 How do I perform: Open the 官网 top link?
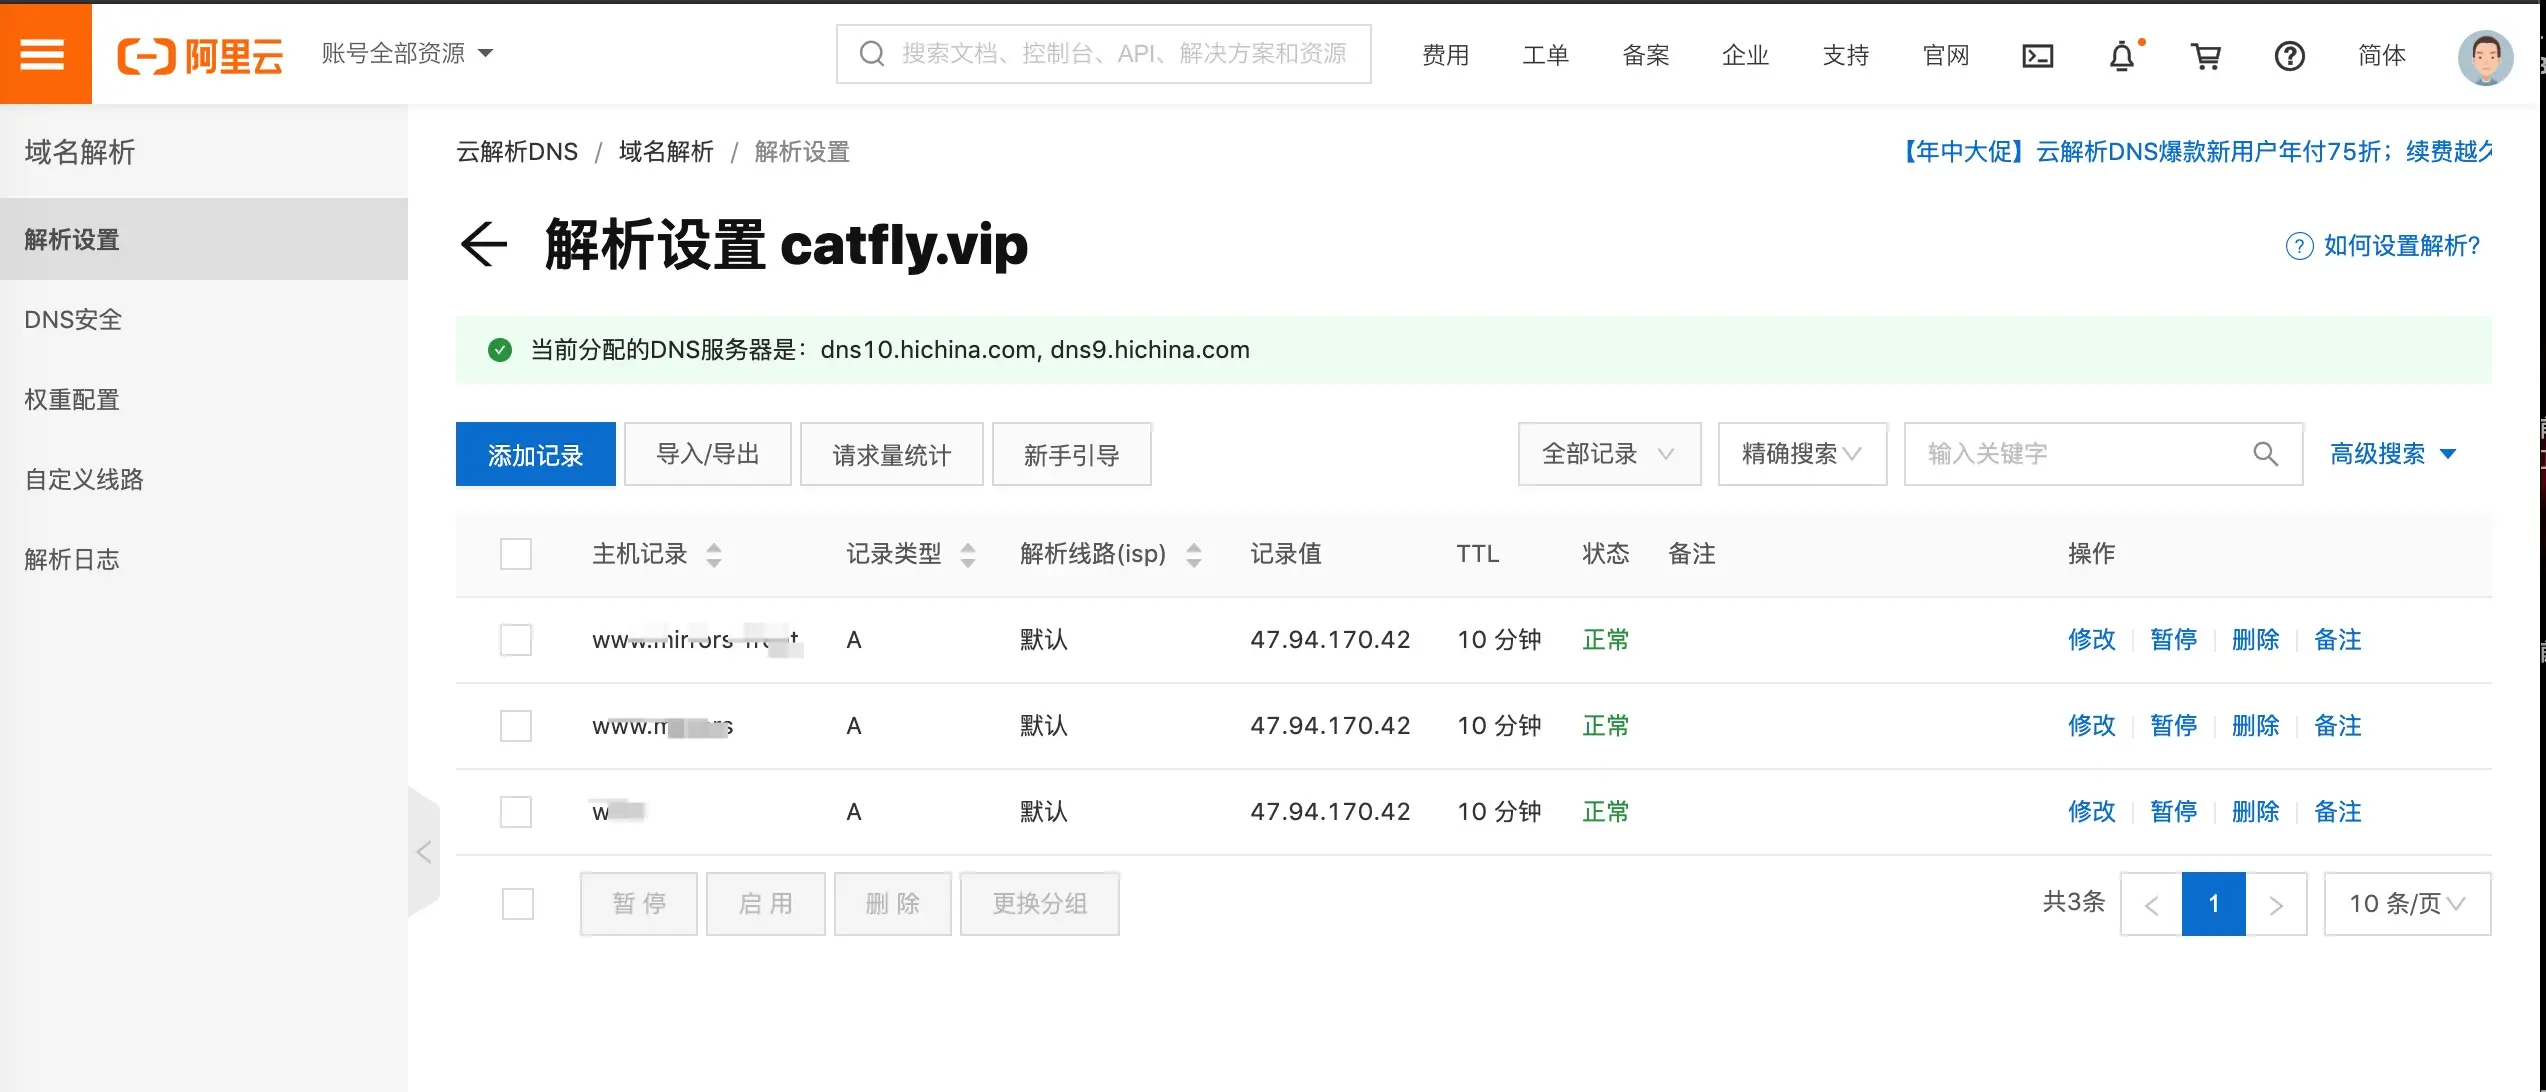(1946, 55)
